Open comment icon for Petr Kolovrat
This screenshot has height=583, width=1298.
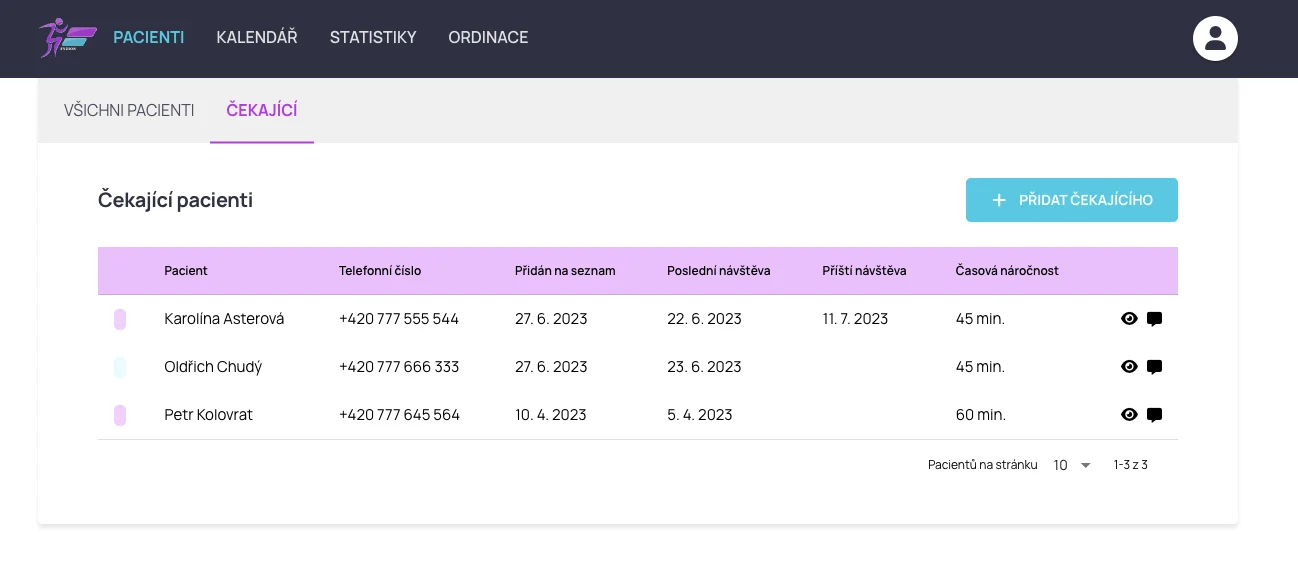click(x=1154, y=415)
